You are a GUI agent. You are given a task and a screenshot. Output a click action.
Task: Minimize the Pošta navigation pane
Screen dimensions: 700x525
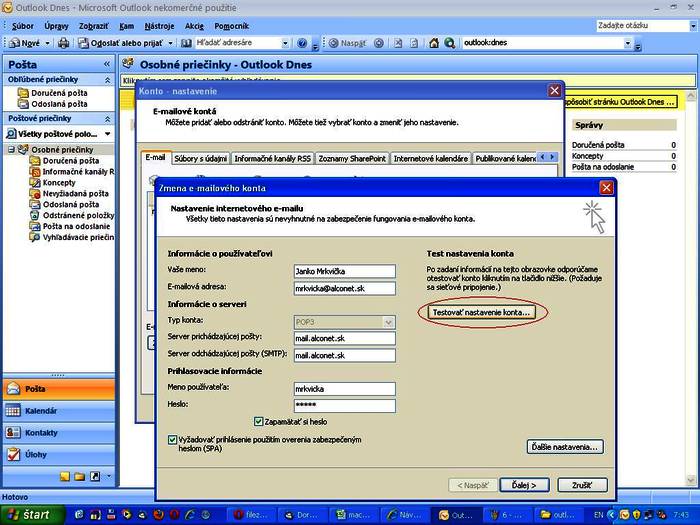107,64
